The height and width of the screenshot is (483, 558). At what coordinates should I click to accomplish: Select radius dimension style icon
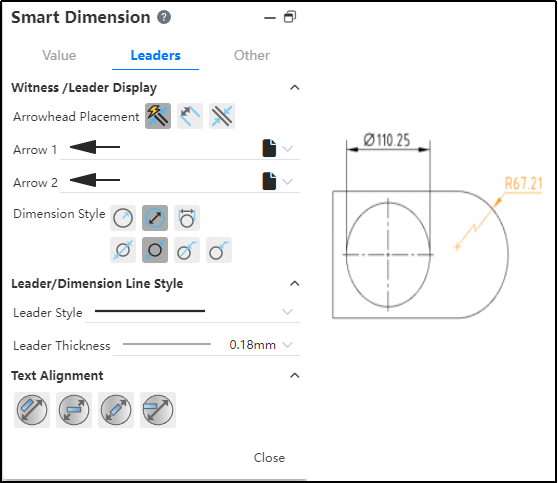click(123, 218)
